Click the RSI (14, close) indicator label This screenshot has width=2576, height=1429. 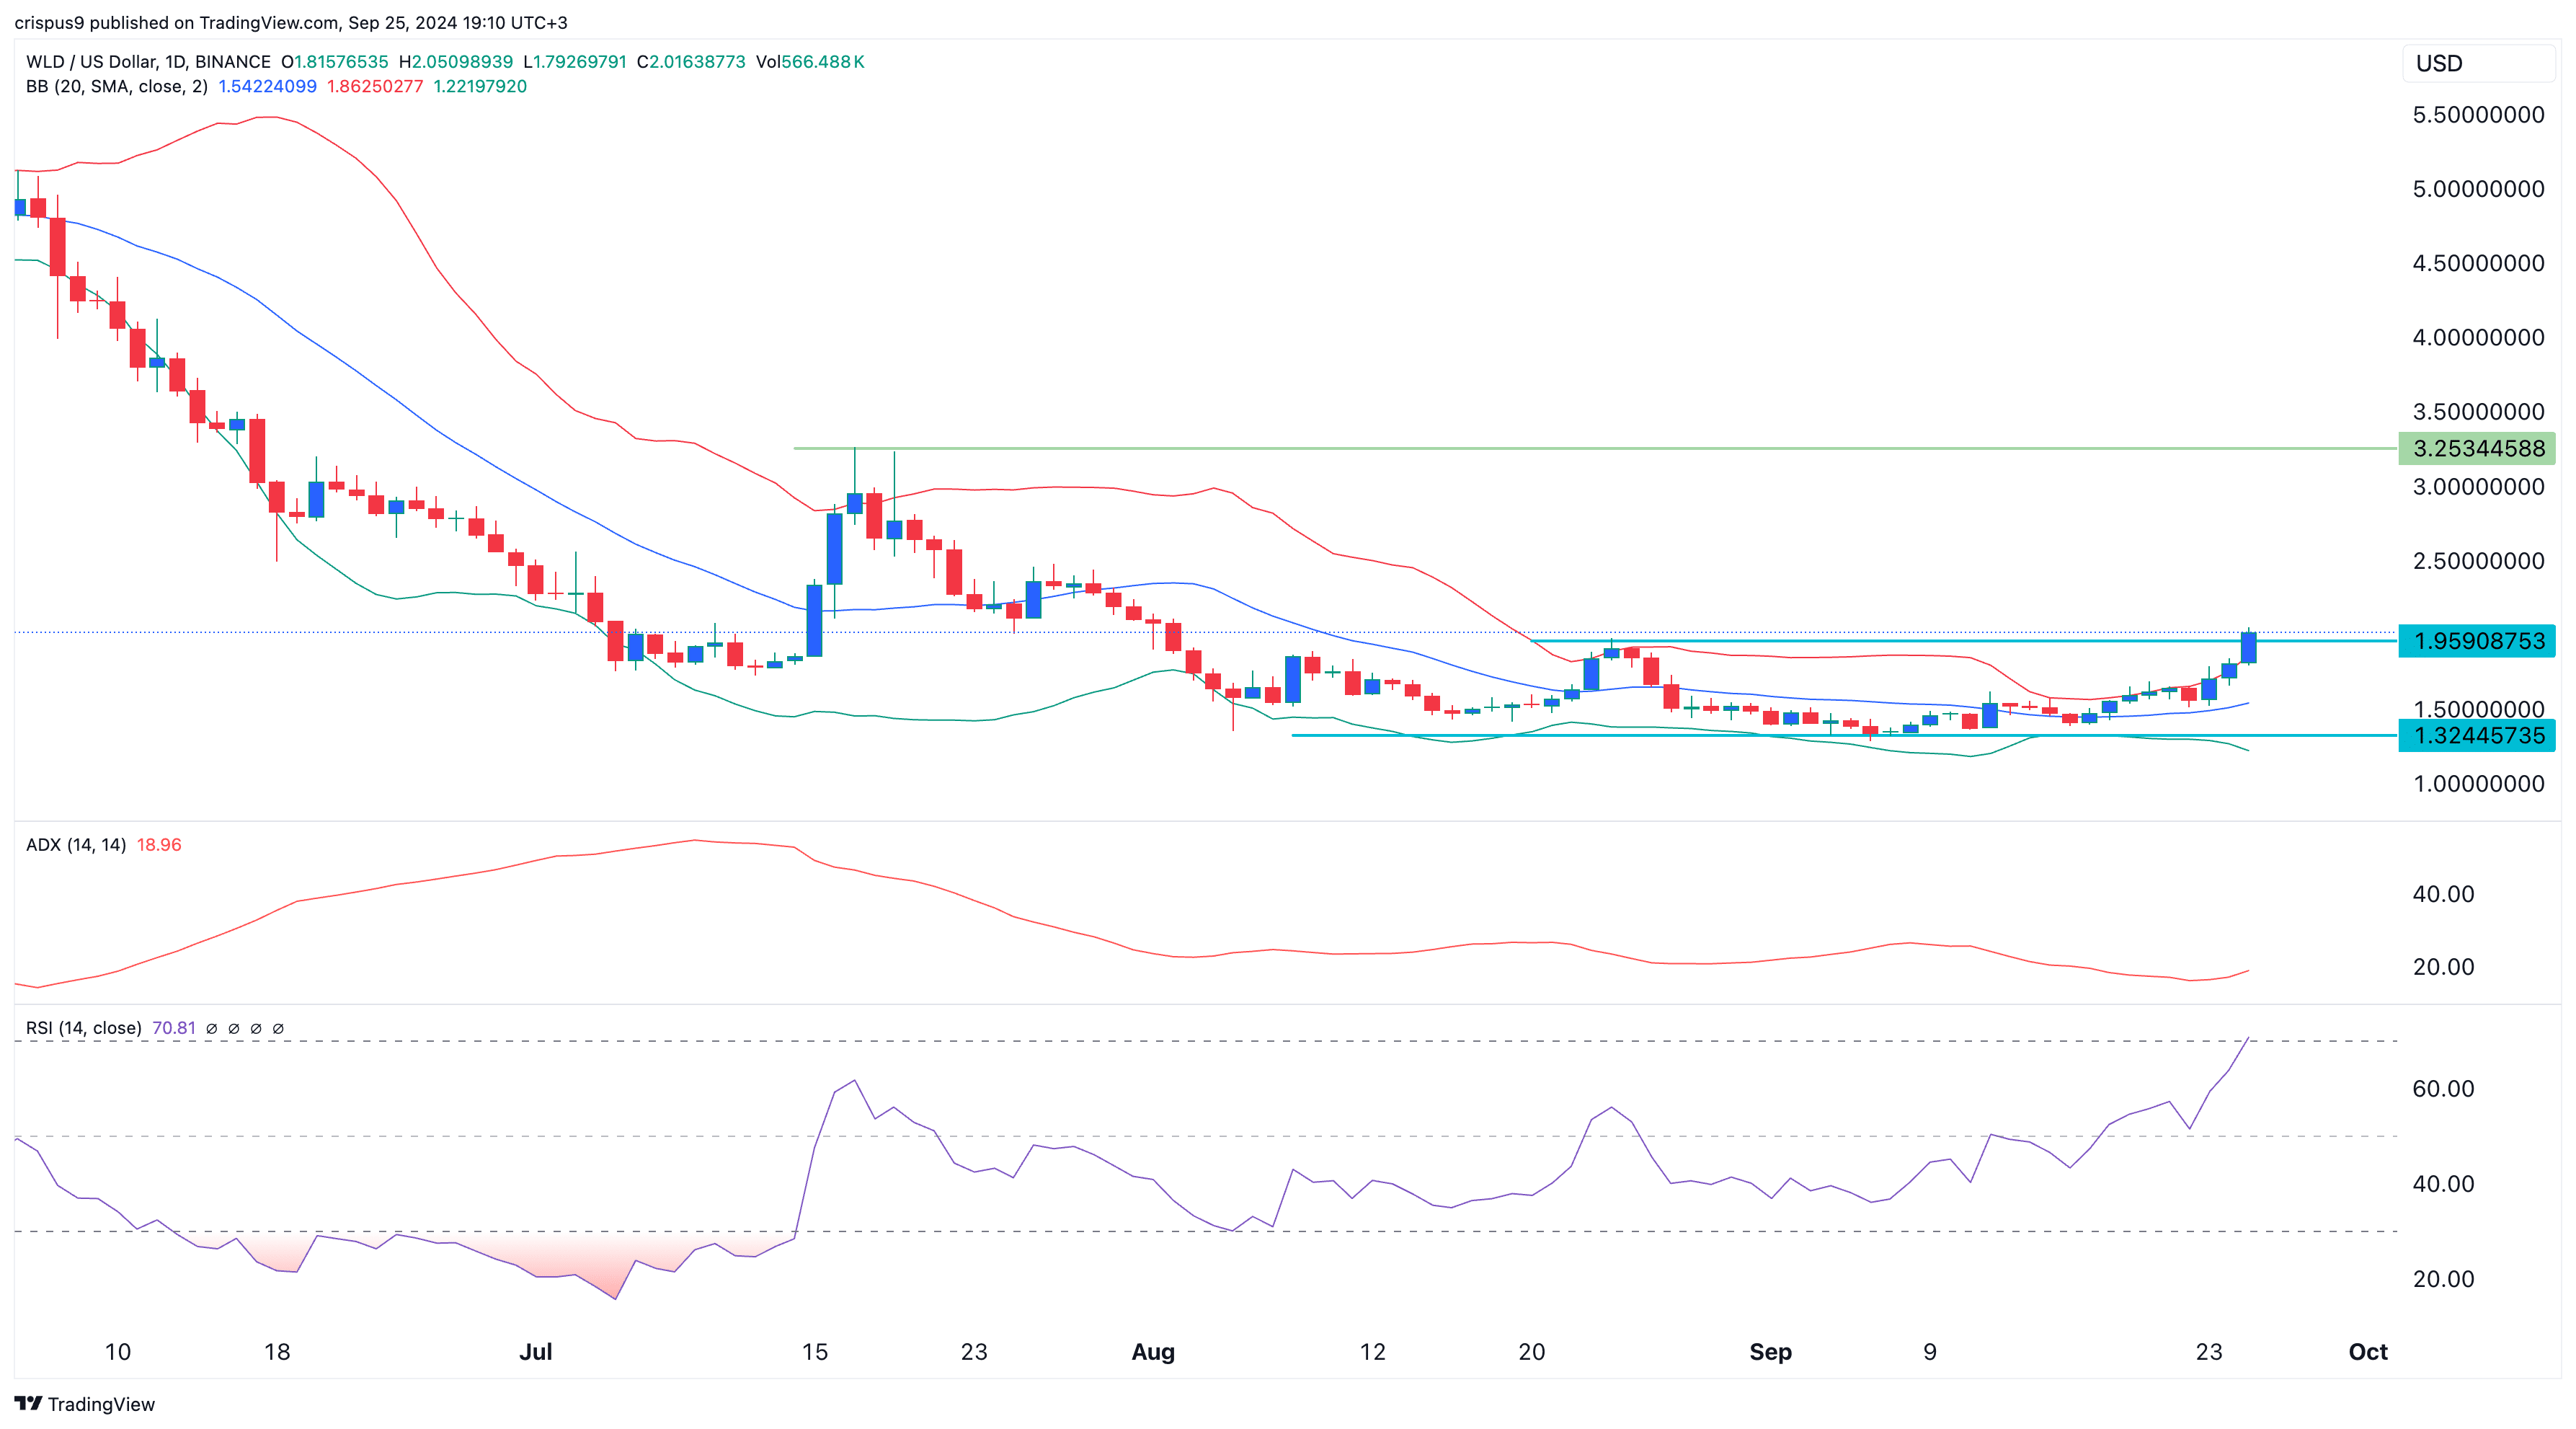coord(84,1028)
